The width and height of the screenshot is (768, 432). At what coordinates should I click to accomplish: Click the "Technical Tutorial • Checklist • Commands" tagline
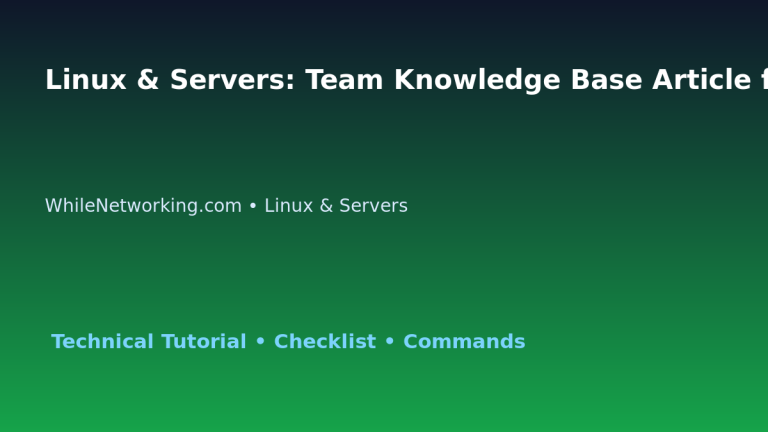tap(288, 341)
